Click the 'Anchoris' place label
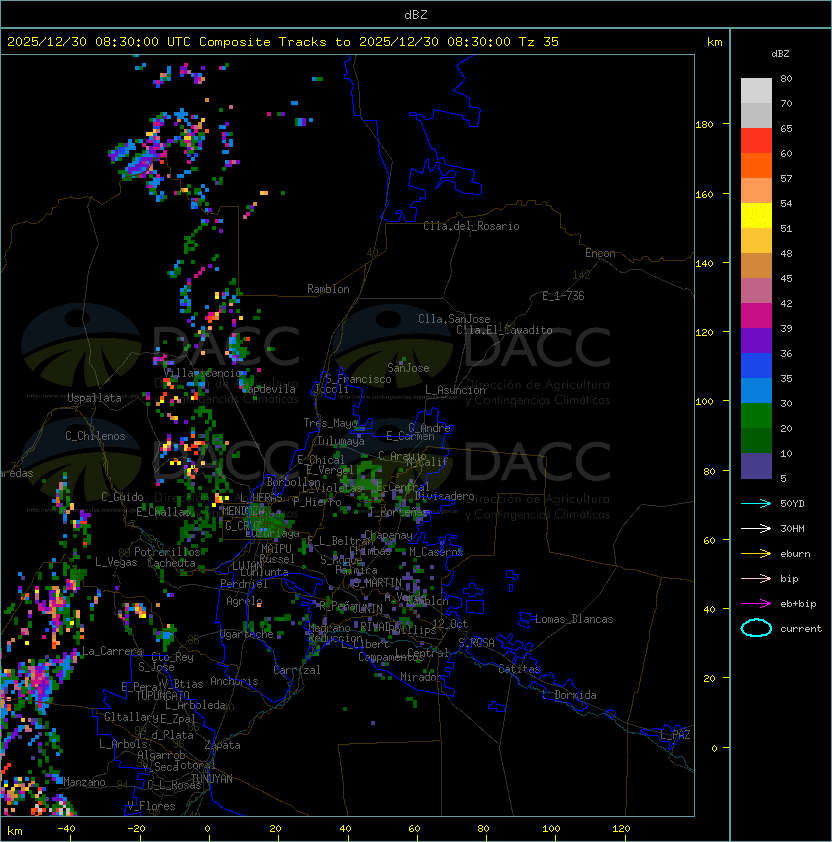 [x=234, y=681]
